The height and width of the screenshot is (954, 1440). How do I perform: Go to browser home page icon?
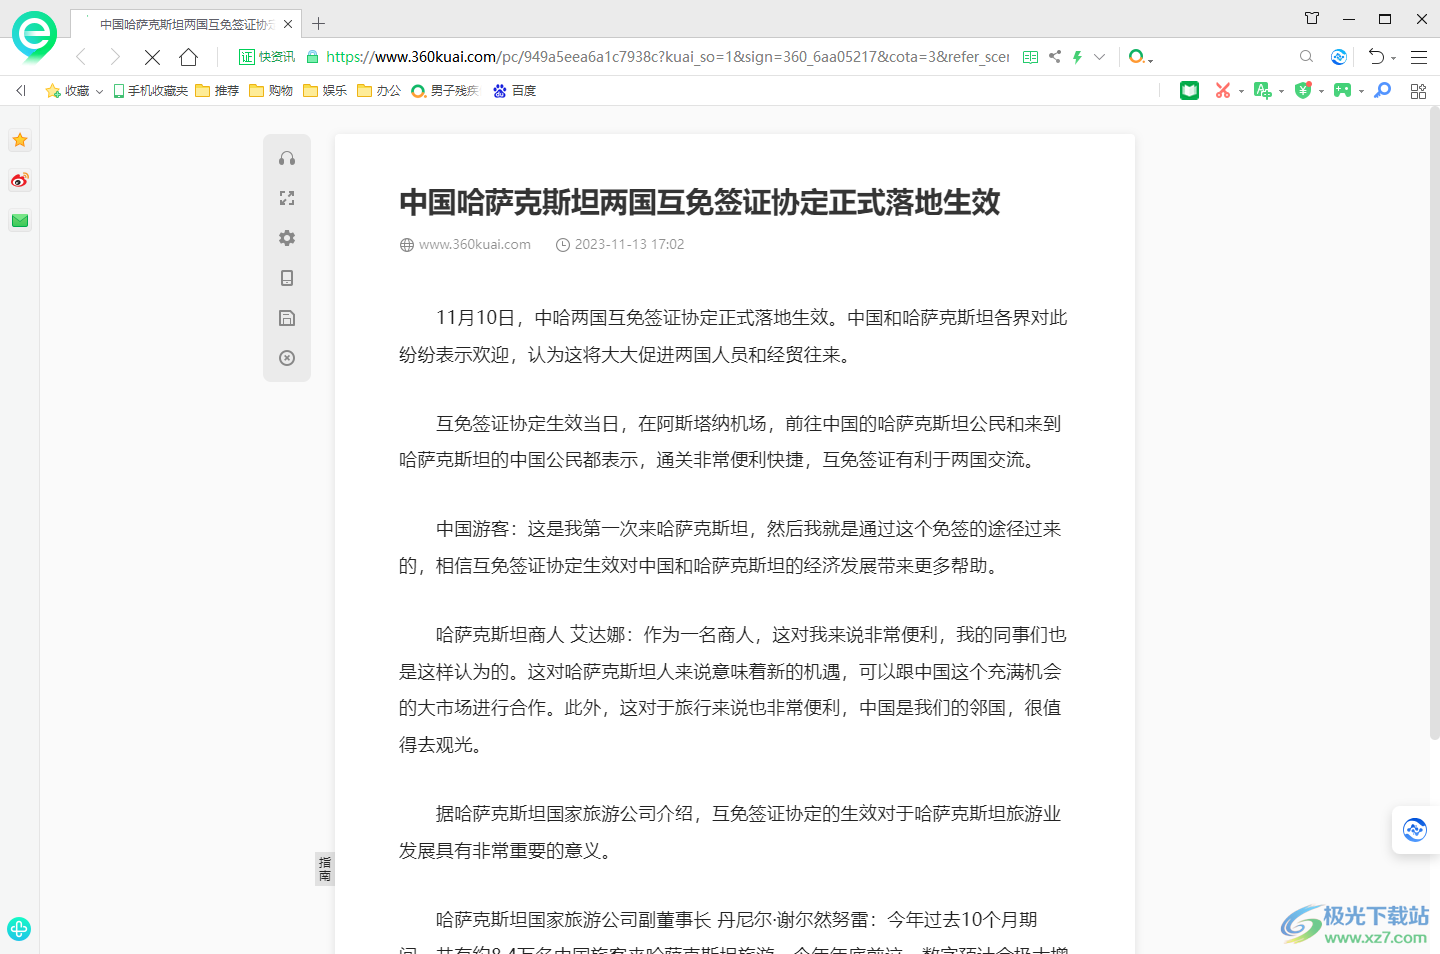tap(188, 57)
